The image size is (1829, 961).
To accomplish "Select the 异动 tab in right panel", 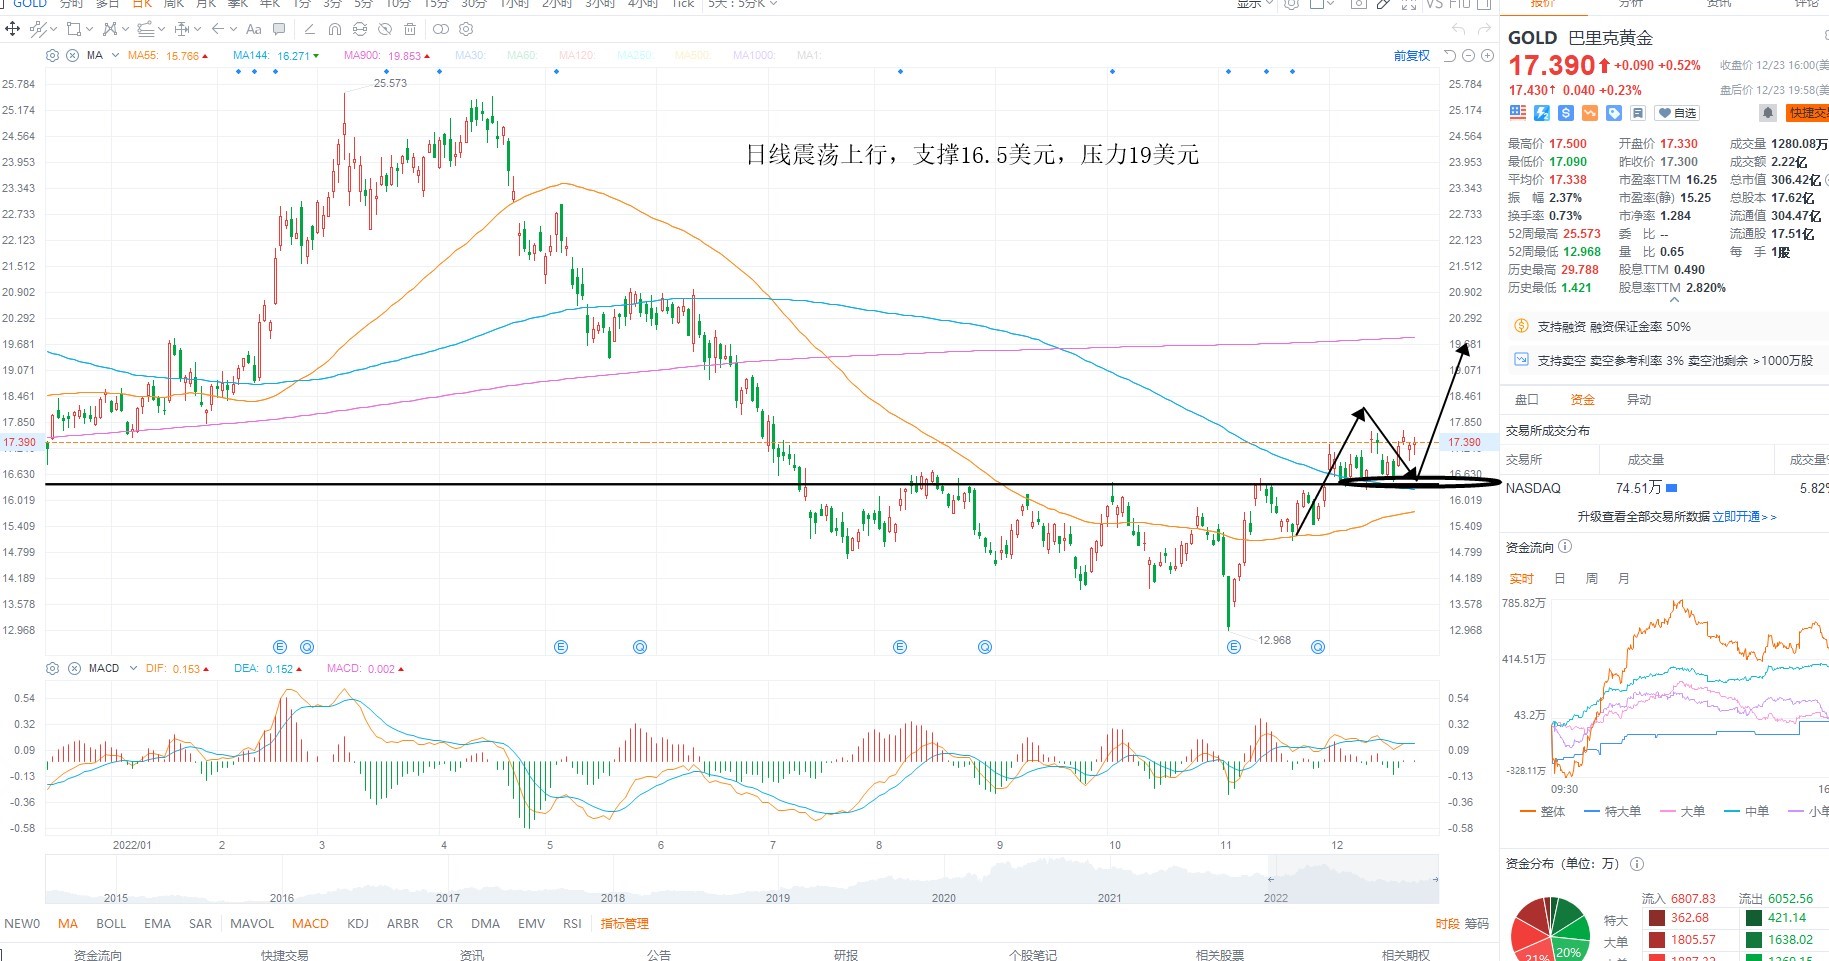I will (1639, 399).
